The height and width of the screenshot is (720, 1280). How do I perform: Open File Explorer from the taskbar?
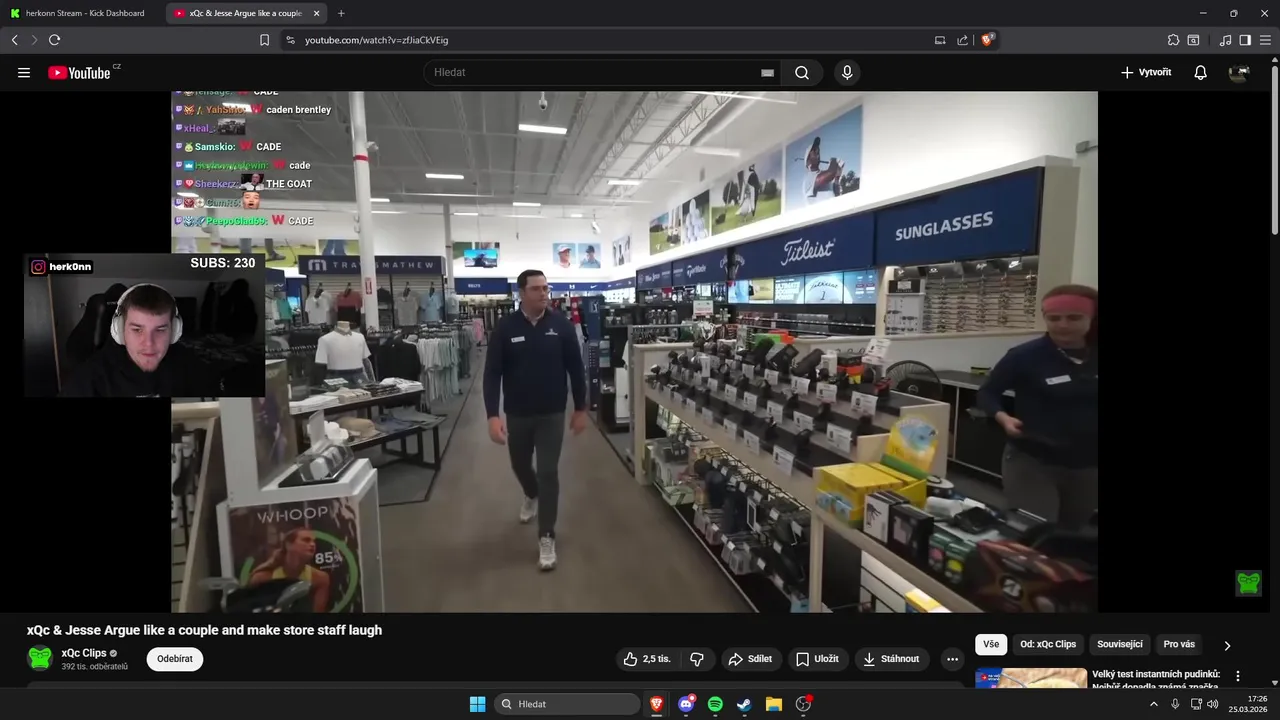pyautogui.click(x=773, y=704)
